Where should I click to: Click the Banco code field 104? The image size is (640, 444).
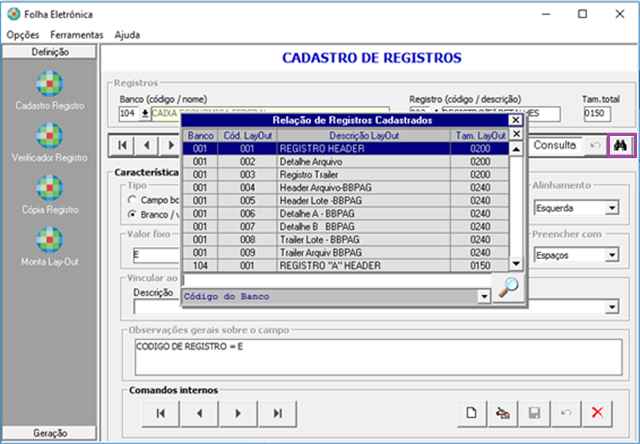(129, 113)
